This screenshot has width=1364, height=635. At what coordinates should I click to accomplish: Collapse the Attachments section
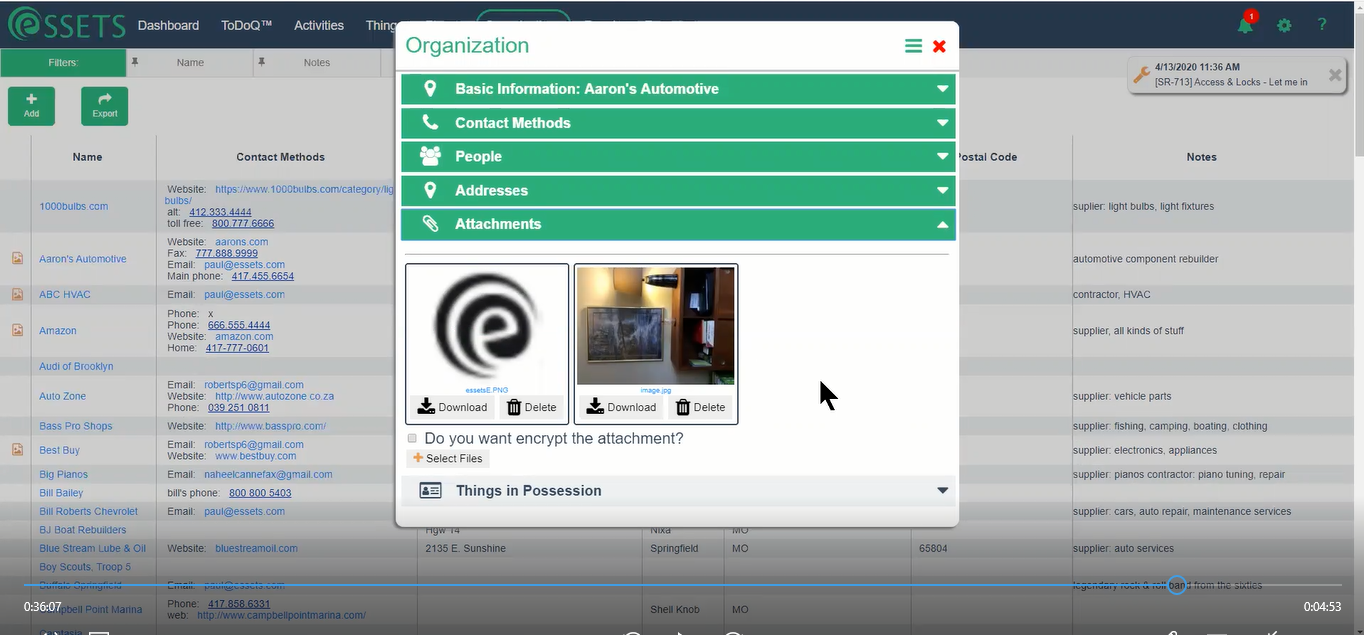678,224
